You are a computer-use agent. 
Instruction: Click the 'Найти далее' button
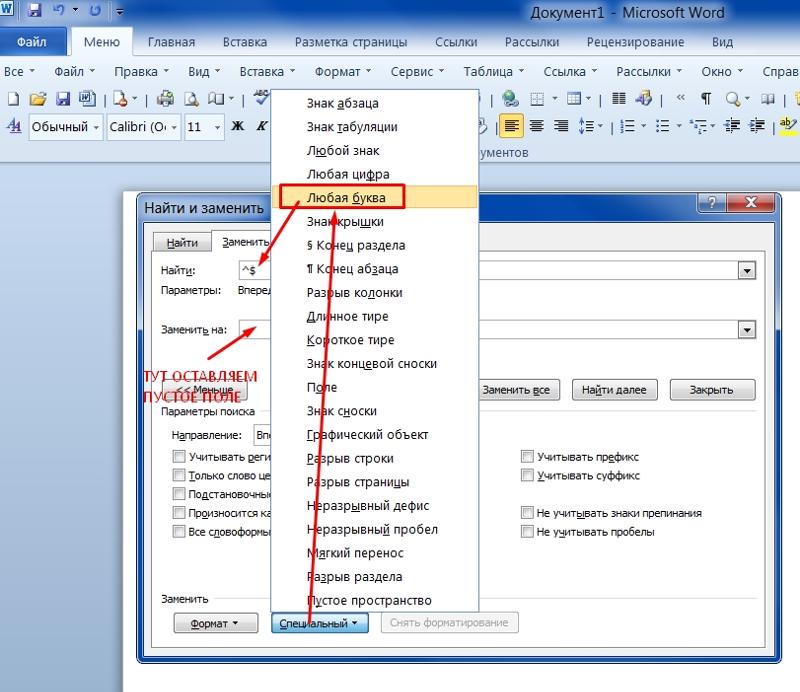click(x=614, y=390)
